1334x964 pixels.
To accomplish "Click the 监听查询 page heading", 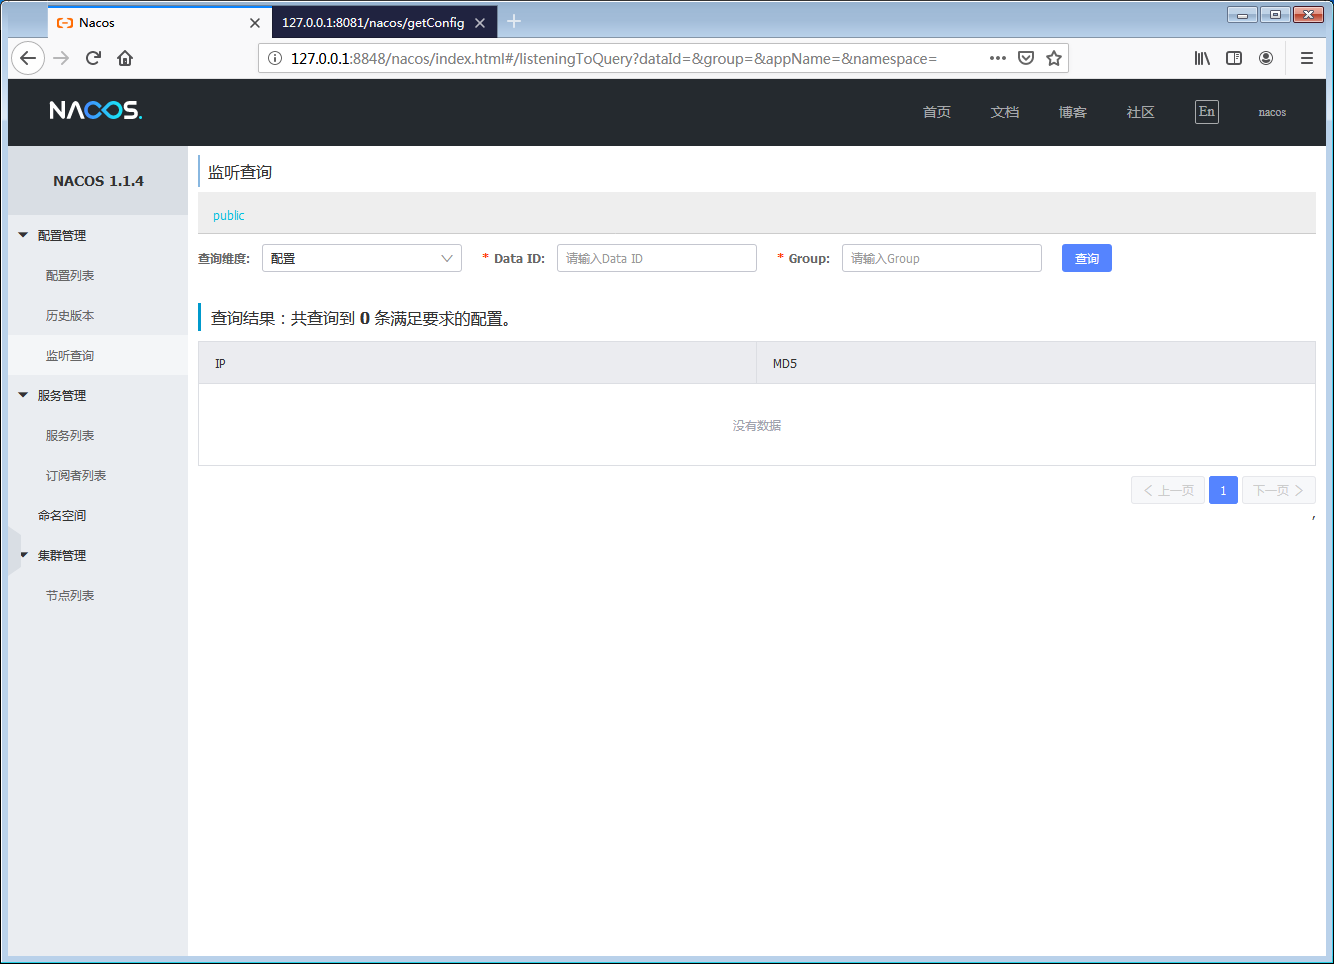I will (240, 172).
